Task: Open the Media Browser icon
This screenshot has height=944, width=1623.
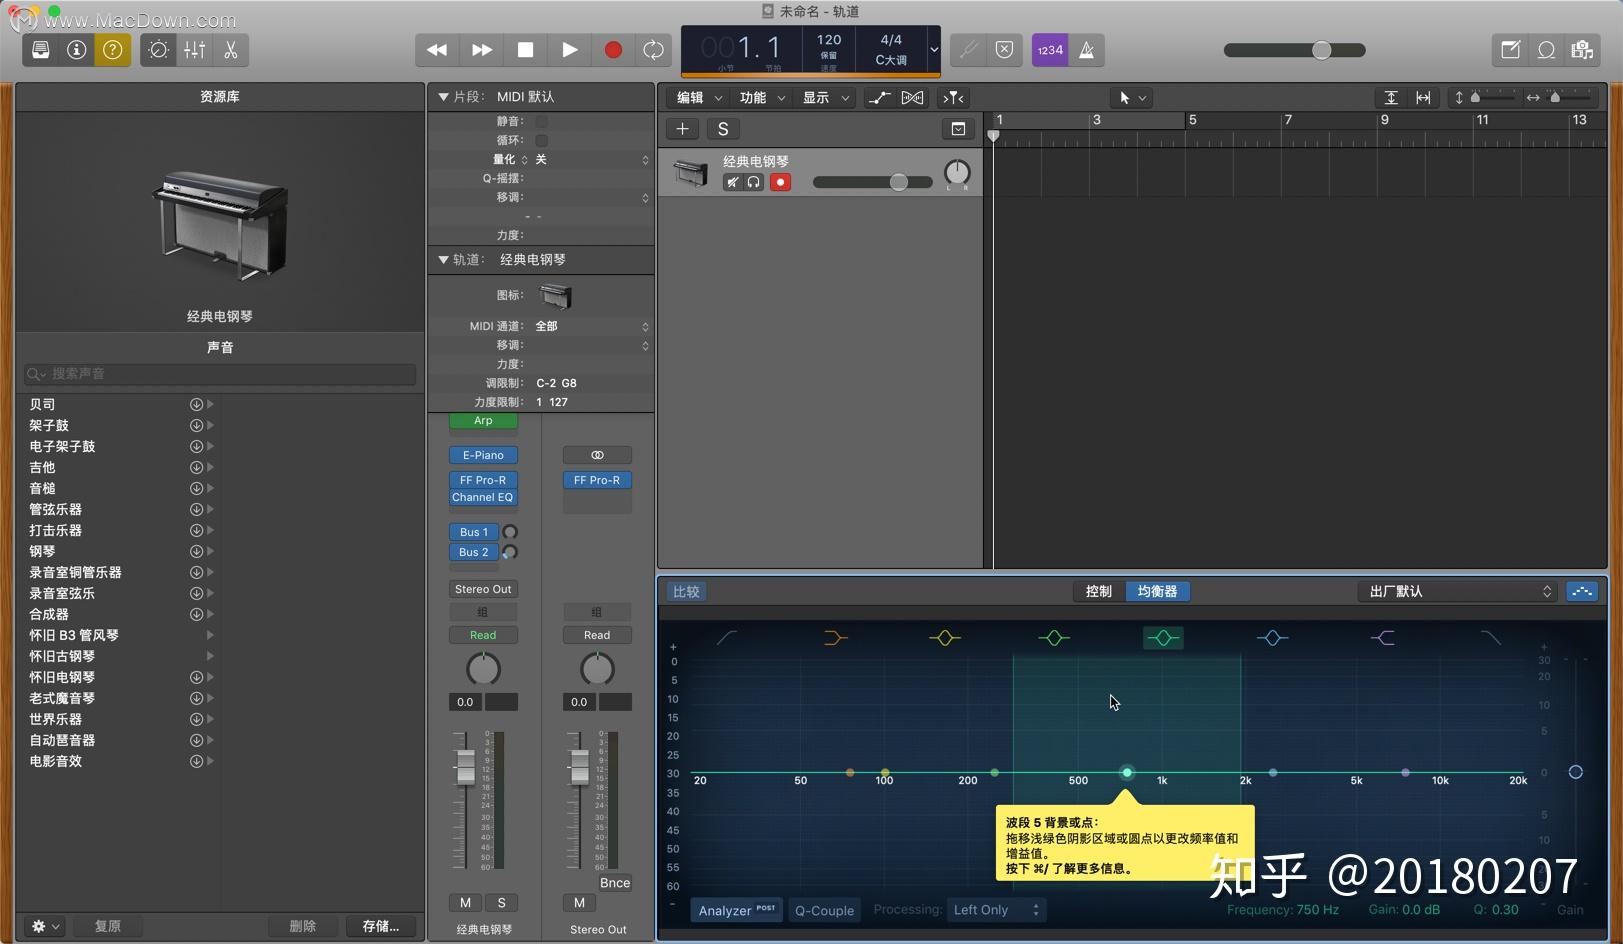Action: (1582, 50)
